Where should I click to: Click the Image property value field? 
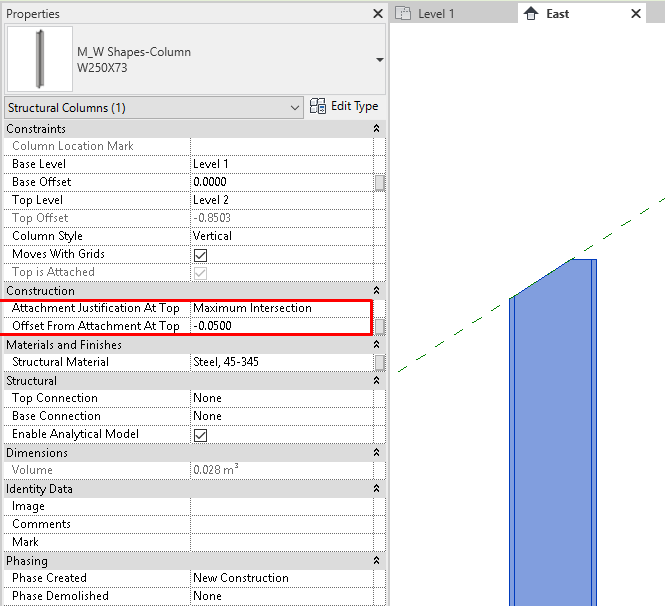click(x=282, y=506)
